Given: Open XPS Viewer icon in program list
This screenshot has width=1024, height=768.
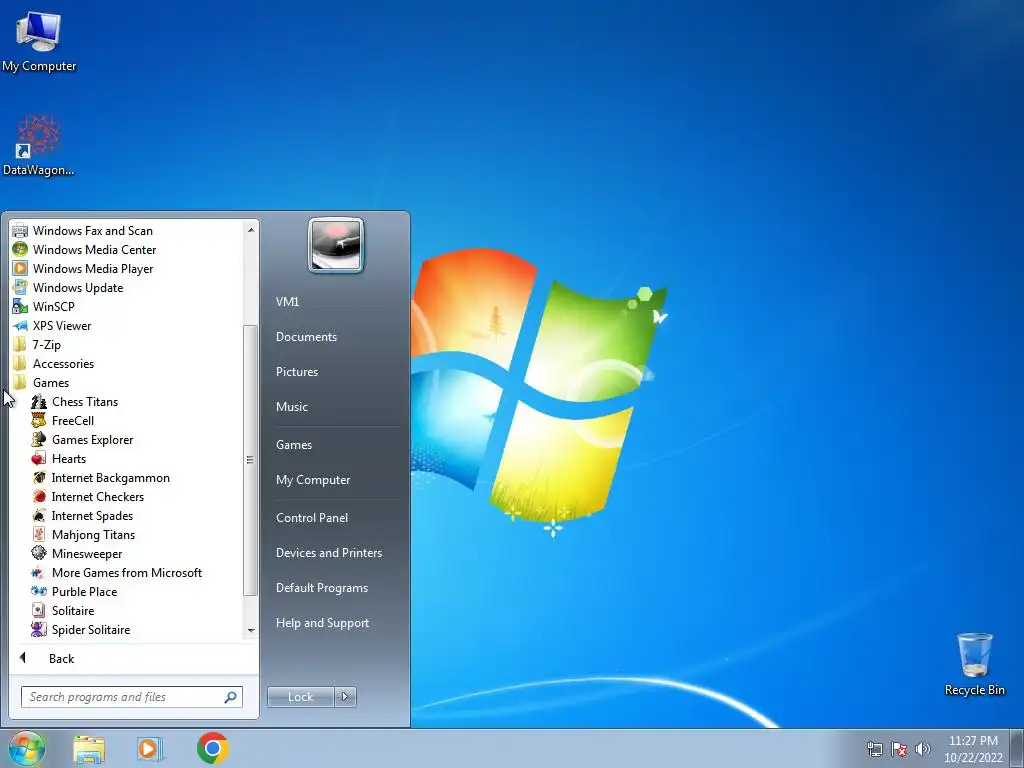Looking at the screenshot, I should point(20,325).
